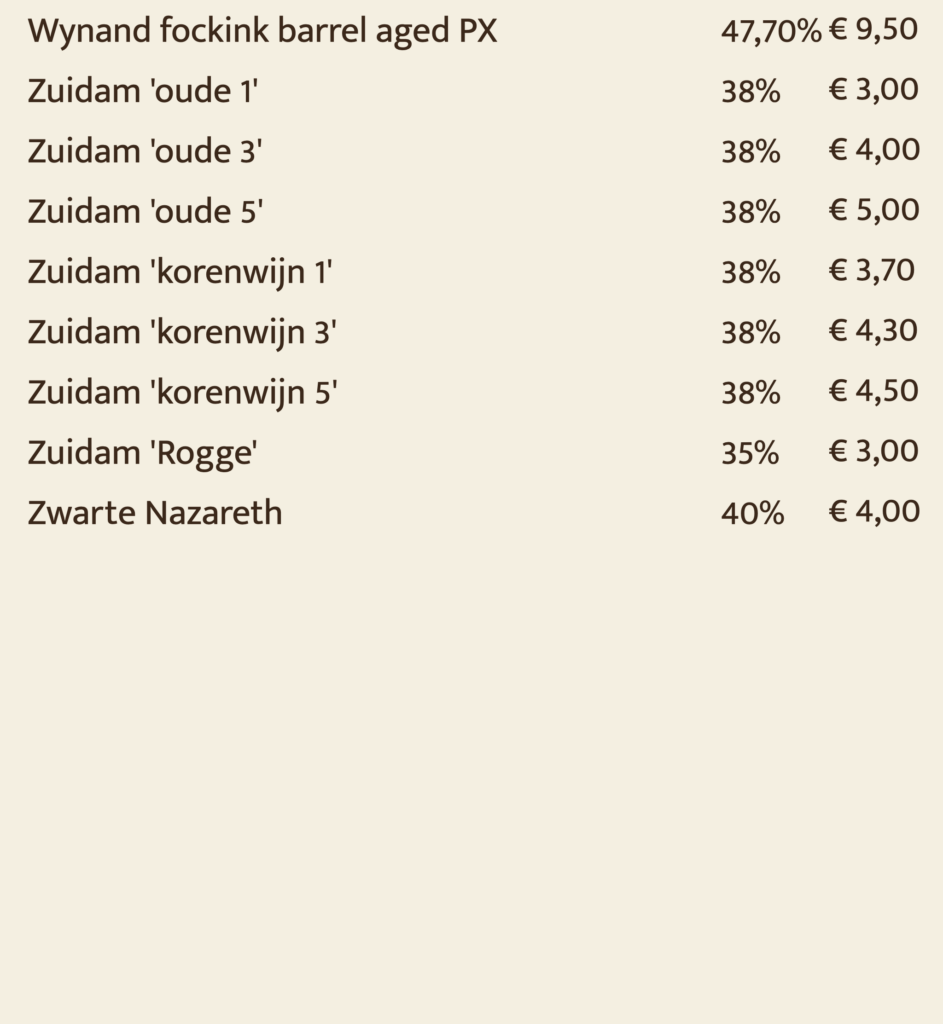Select the Zuidam 'oude 3' item
Image resolution: width=943 pixels, height=1024 pixels.
(x=145, y=152)
